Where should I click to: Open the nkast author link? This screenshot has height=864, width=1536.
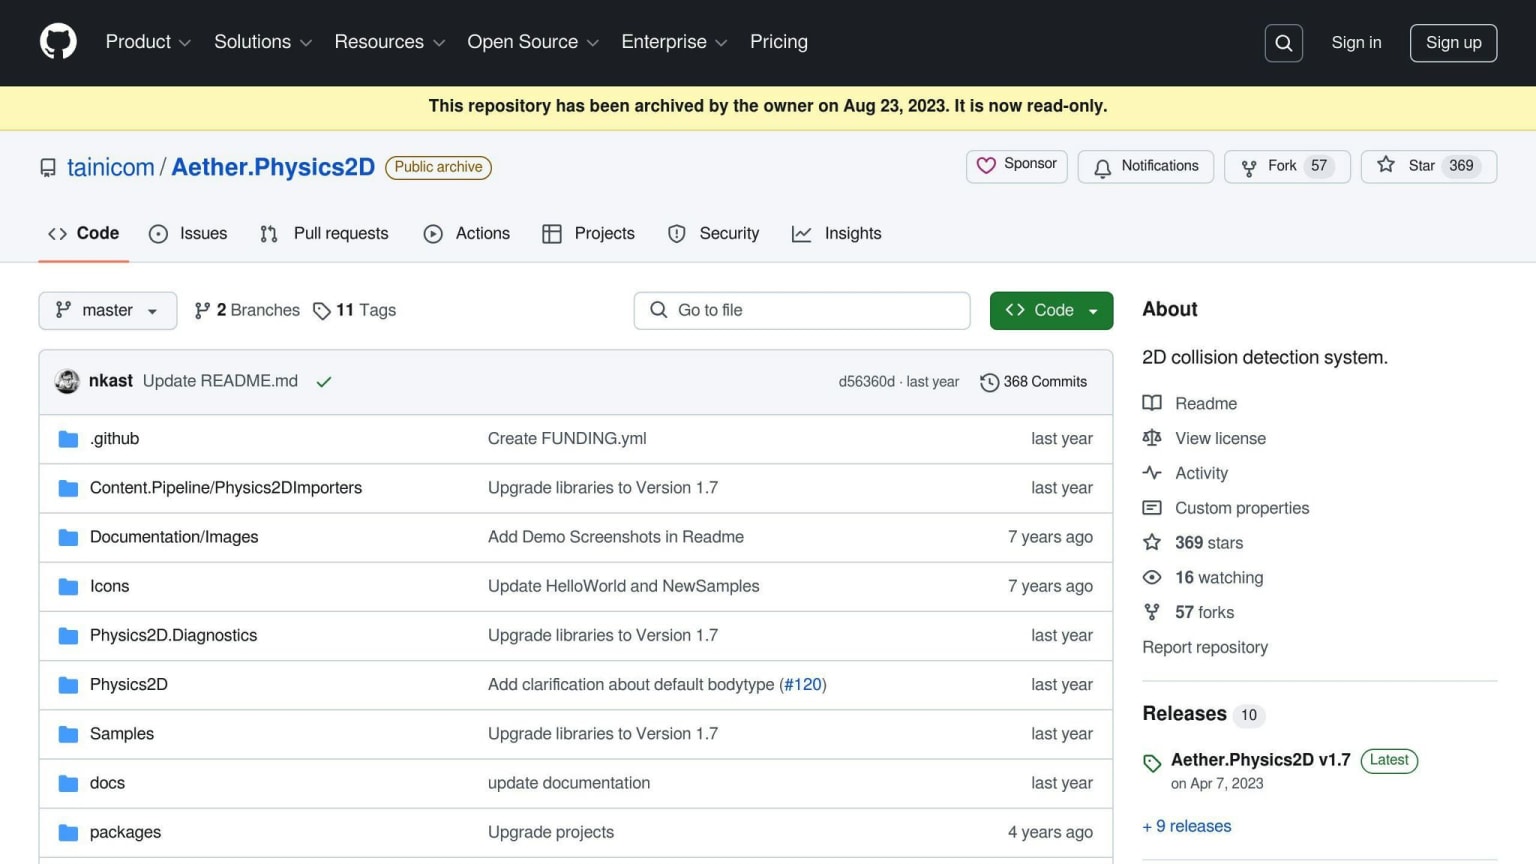pyautogui.click(x=111, y=381)
